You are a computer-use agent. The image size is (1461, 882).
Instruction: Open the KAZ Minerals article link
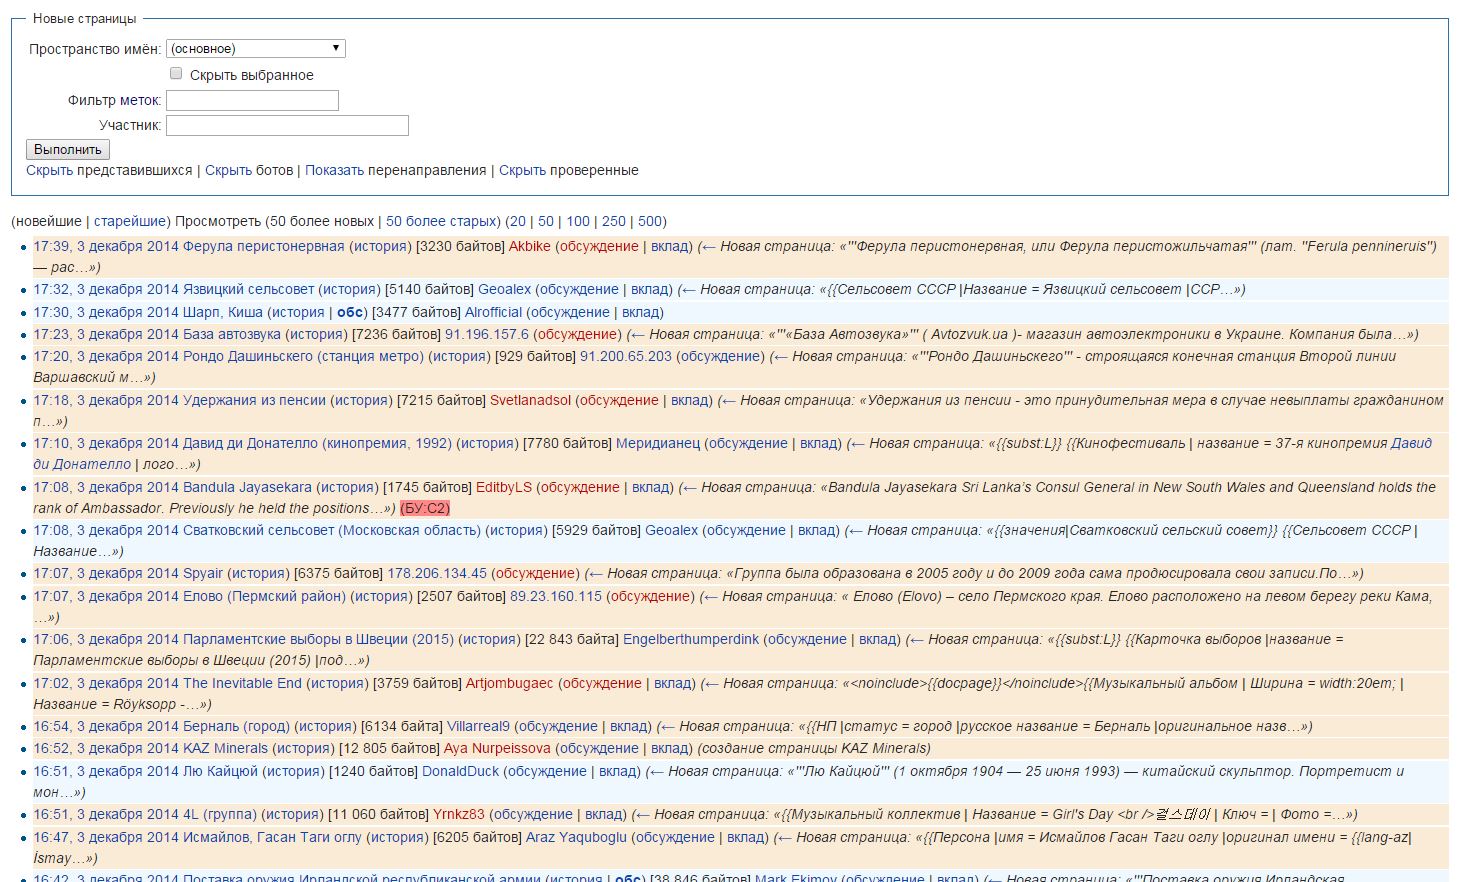pos(225,748)
